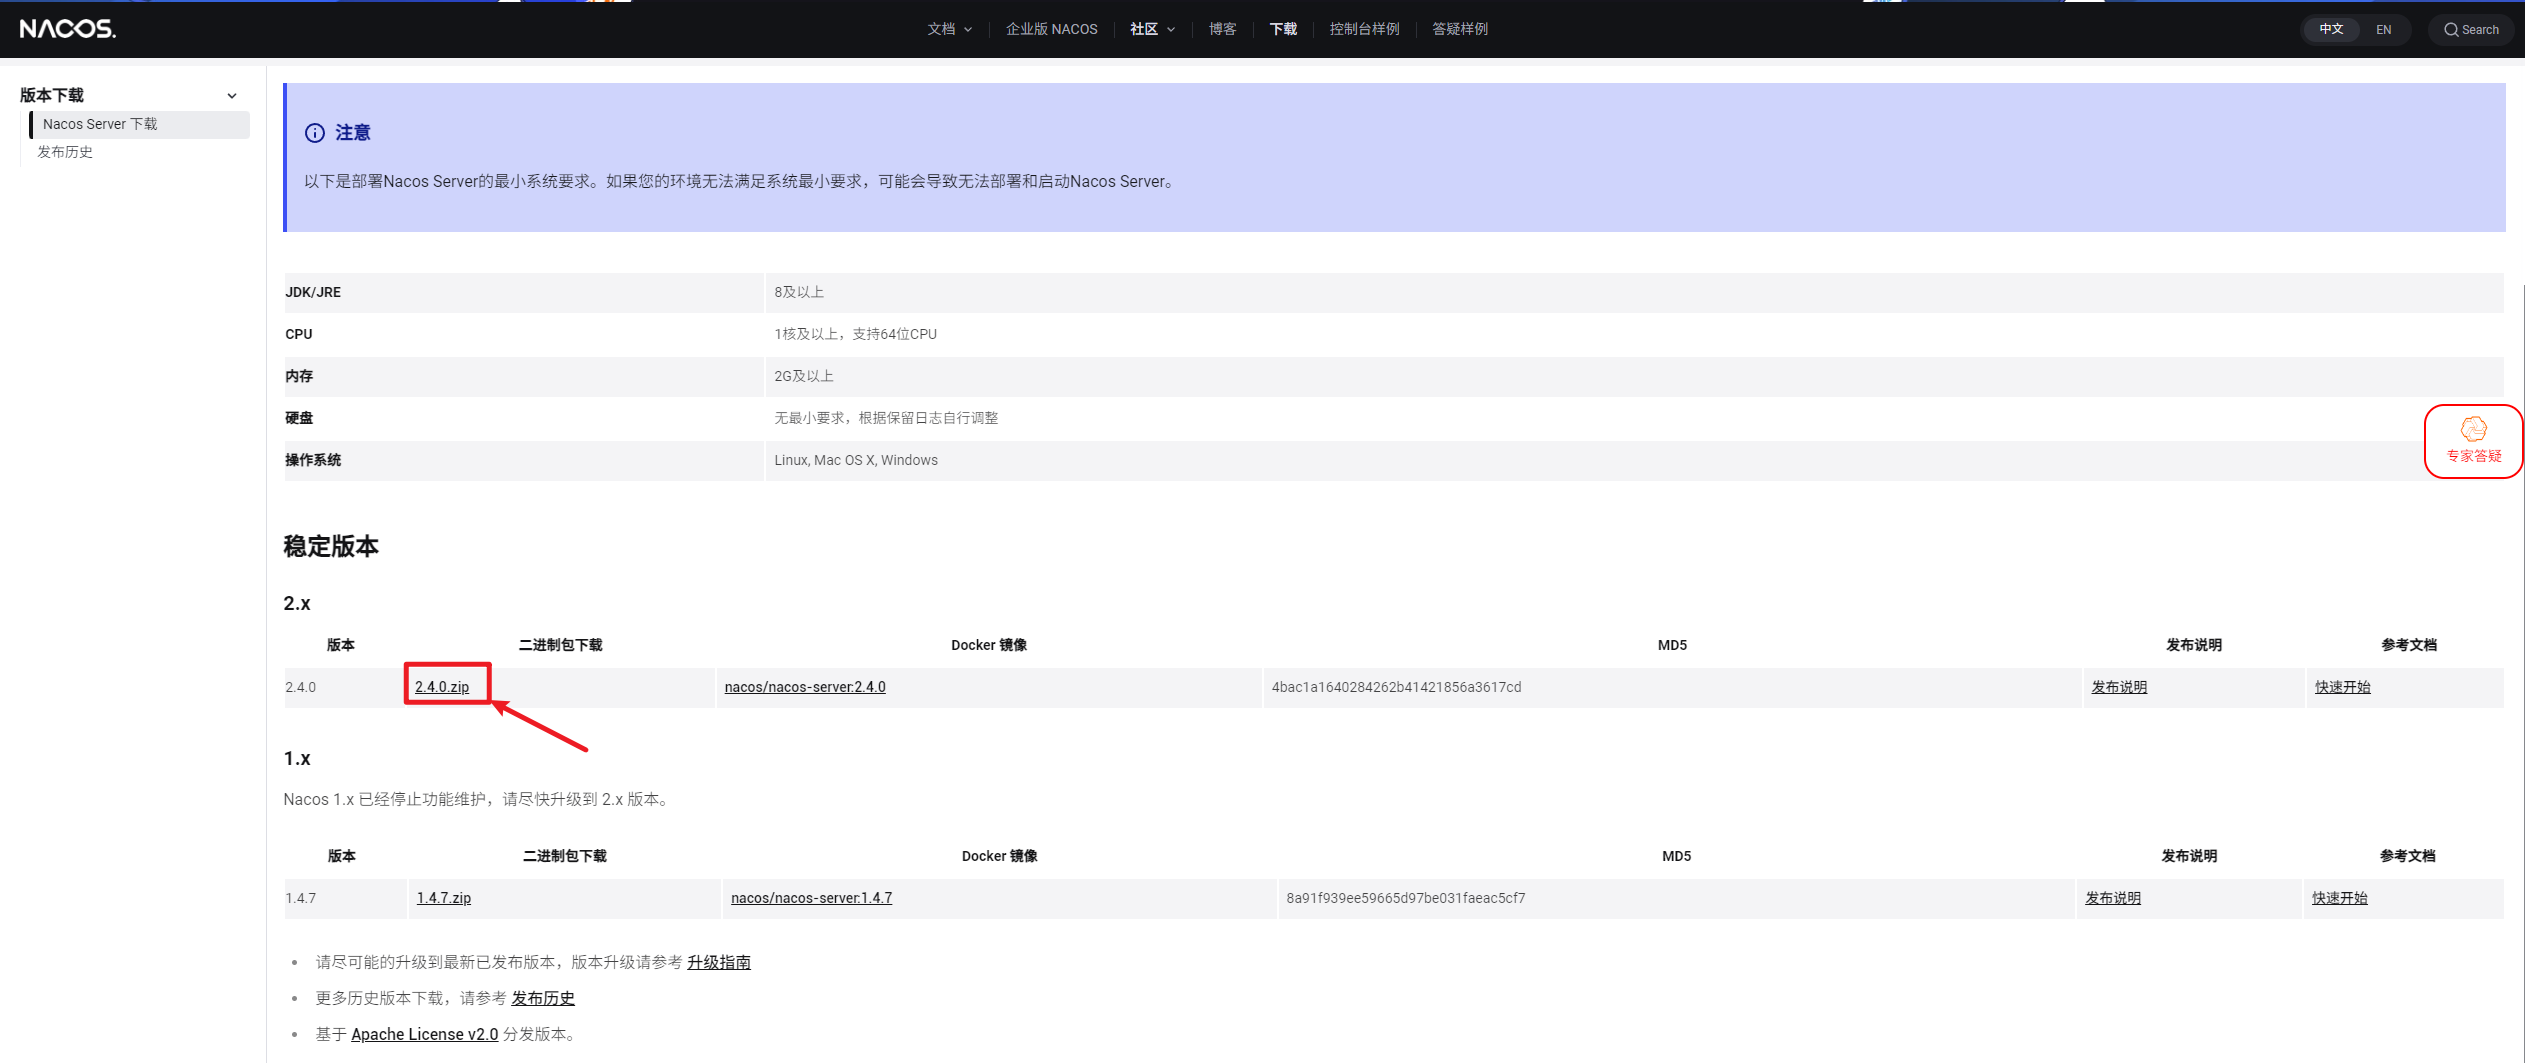Click the search magnifier icon
Screen dimensions: 2525x1063
click(x=2451, y=30)
